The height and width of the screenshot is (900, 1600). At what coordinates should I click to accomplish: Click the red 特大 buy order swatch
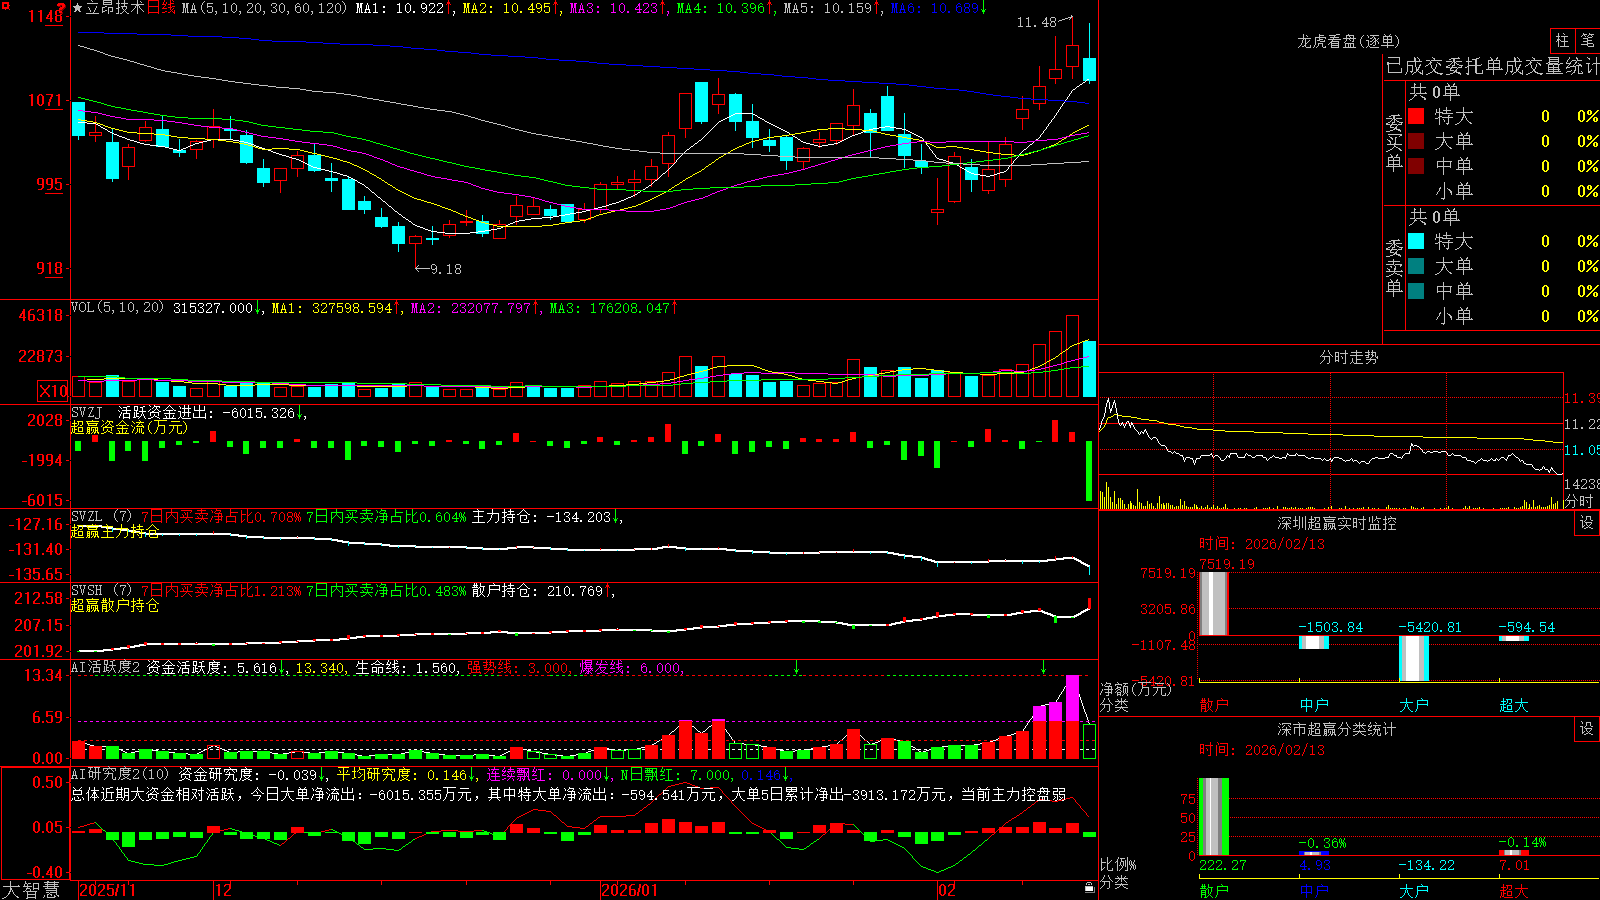click(1416, 116)
